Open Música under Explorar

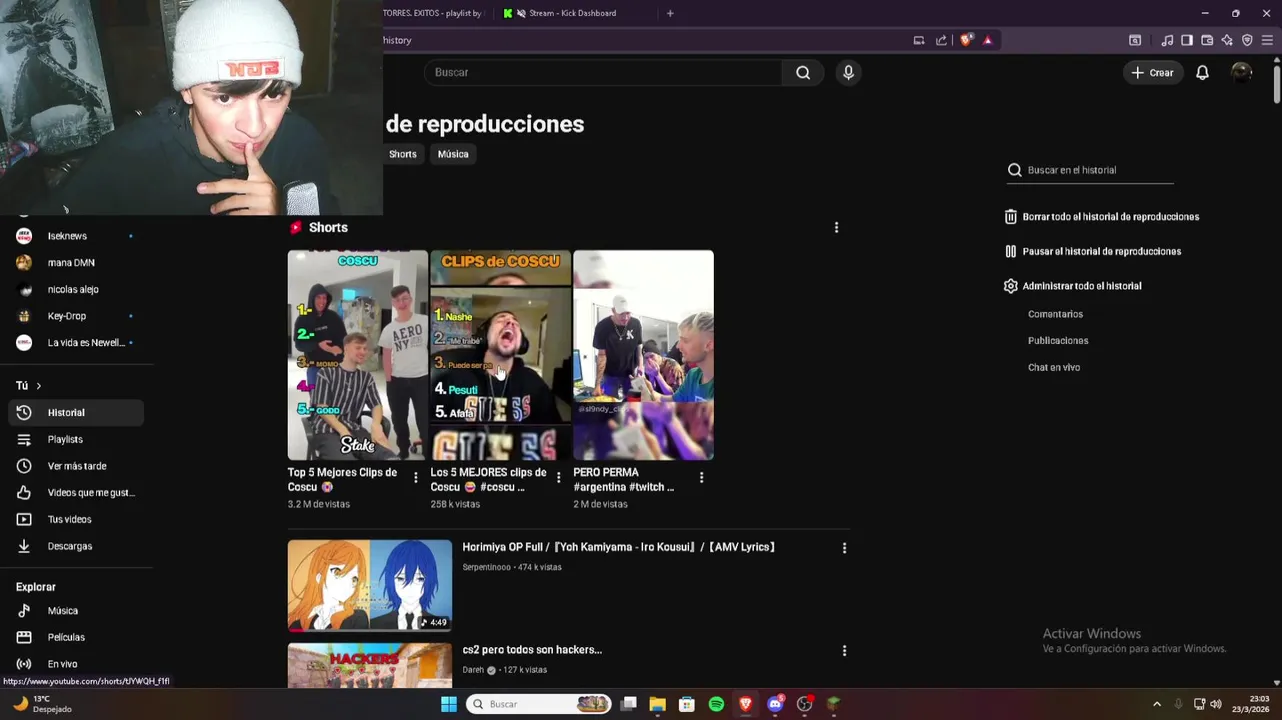coord(76,611)
